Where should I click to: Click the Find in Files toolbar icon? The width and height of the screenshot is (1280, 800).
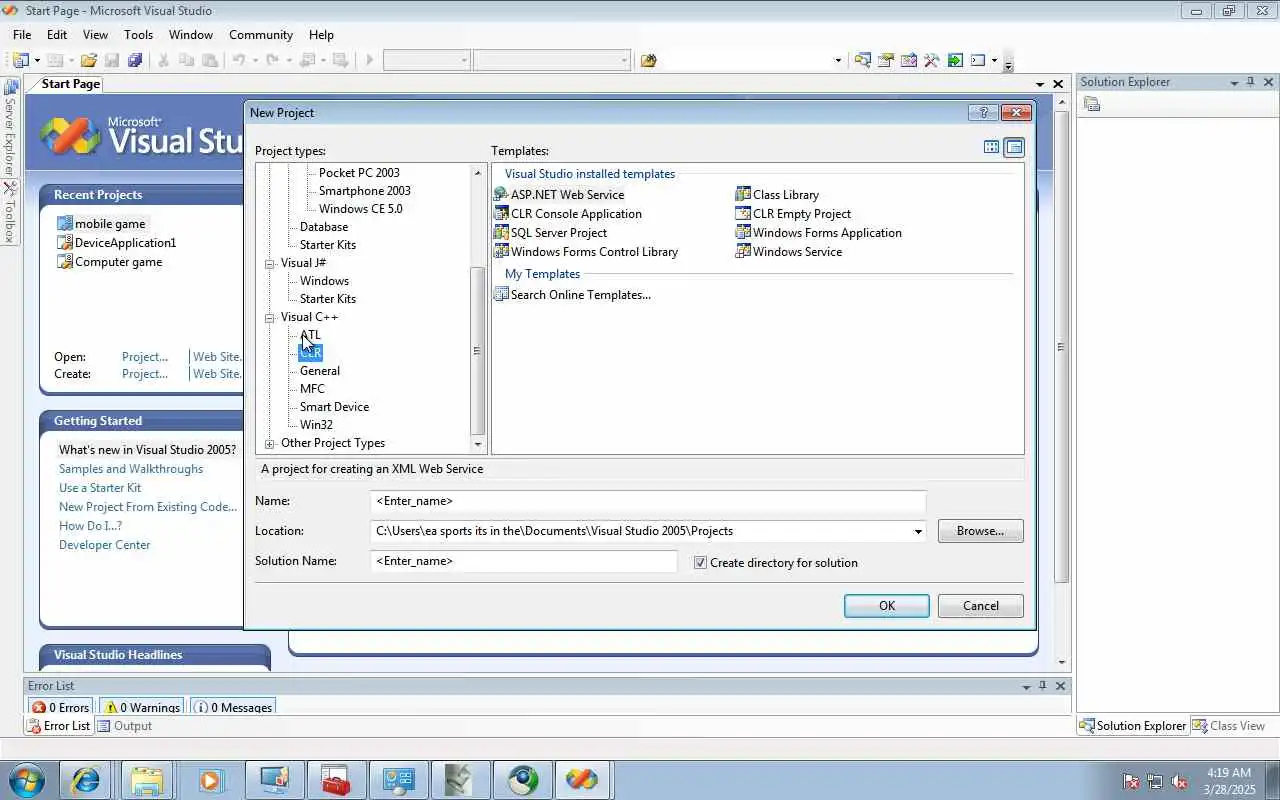pos(648,60)
